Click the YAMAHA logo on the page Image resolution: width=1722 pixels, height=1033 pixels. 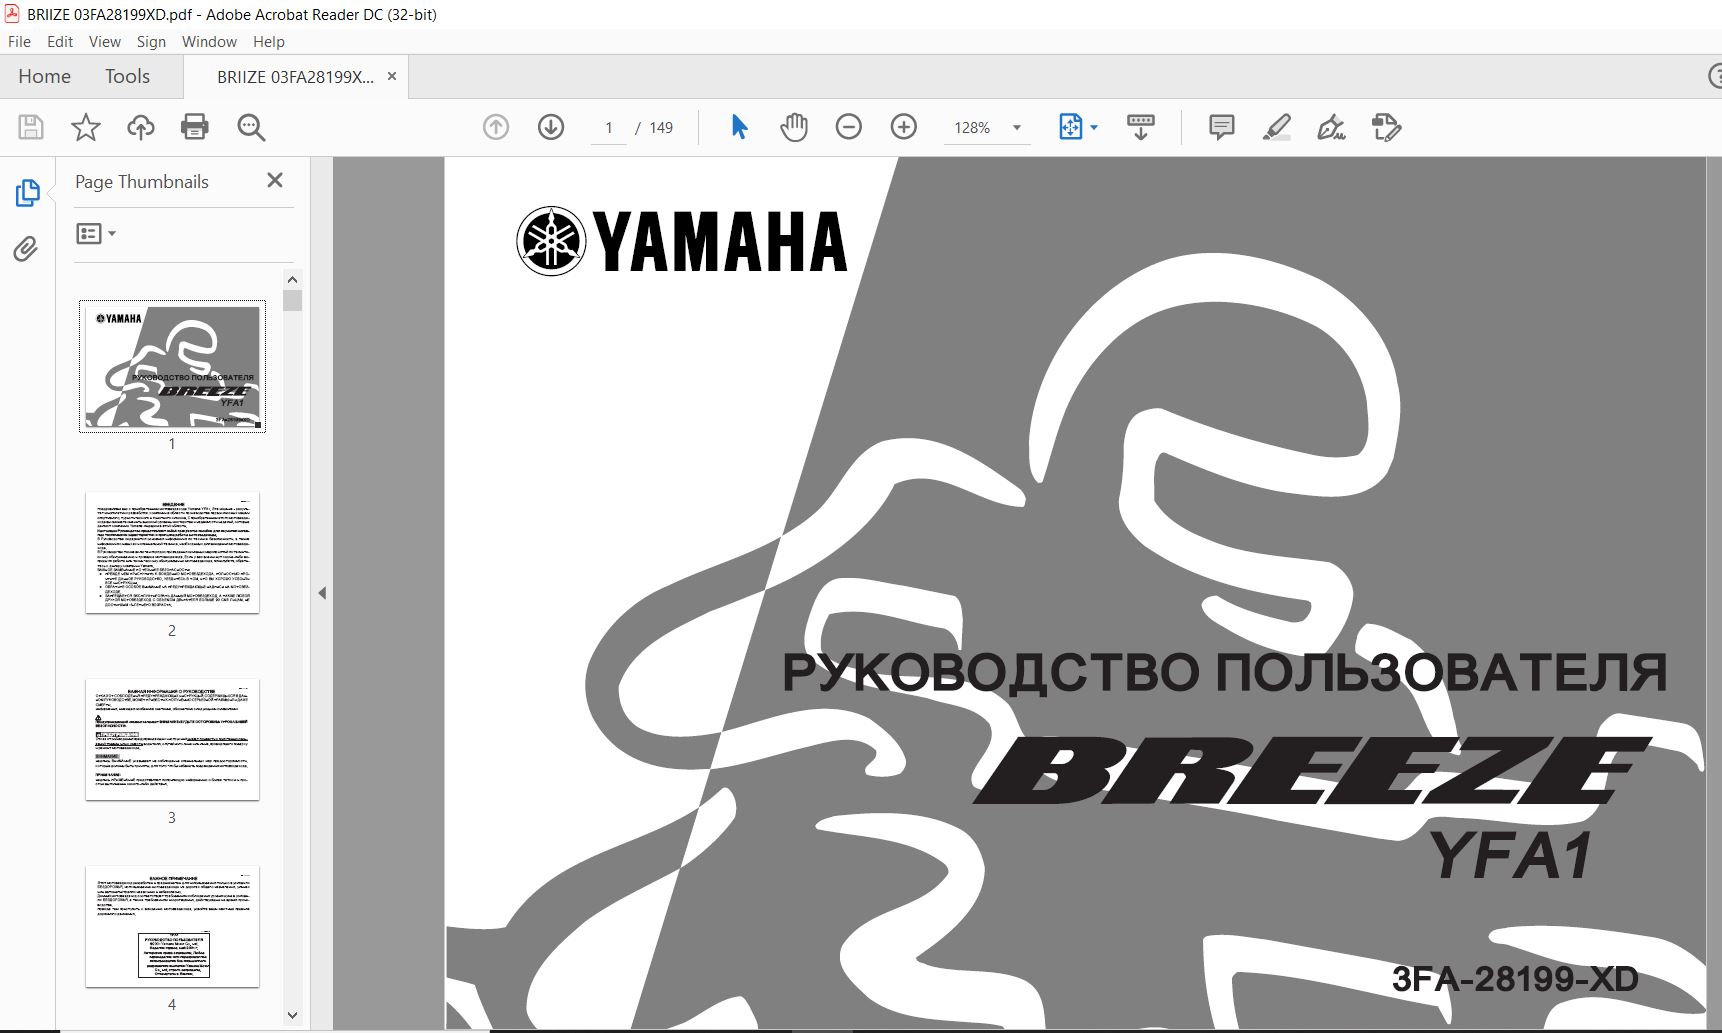coord(682,241)
